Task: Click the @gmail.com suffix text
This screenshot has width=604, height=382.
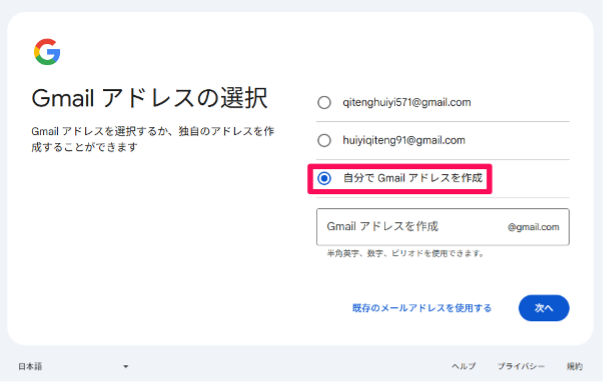Action: click(533, 227)
